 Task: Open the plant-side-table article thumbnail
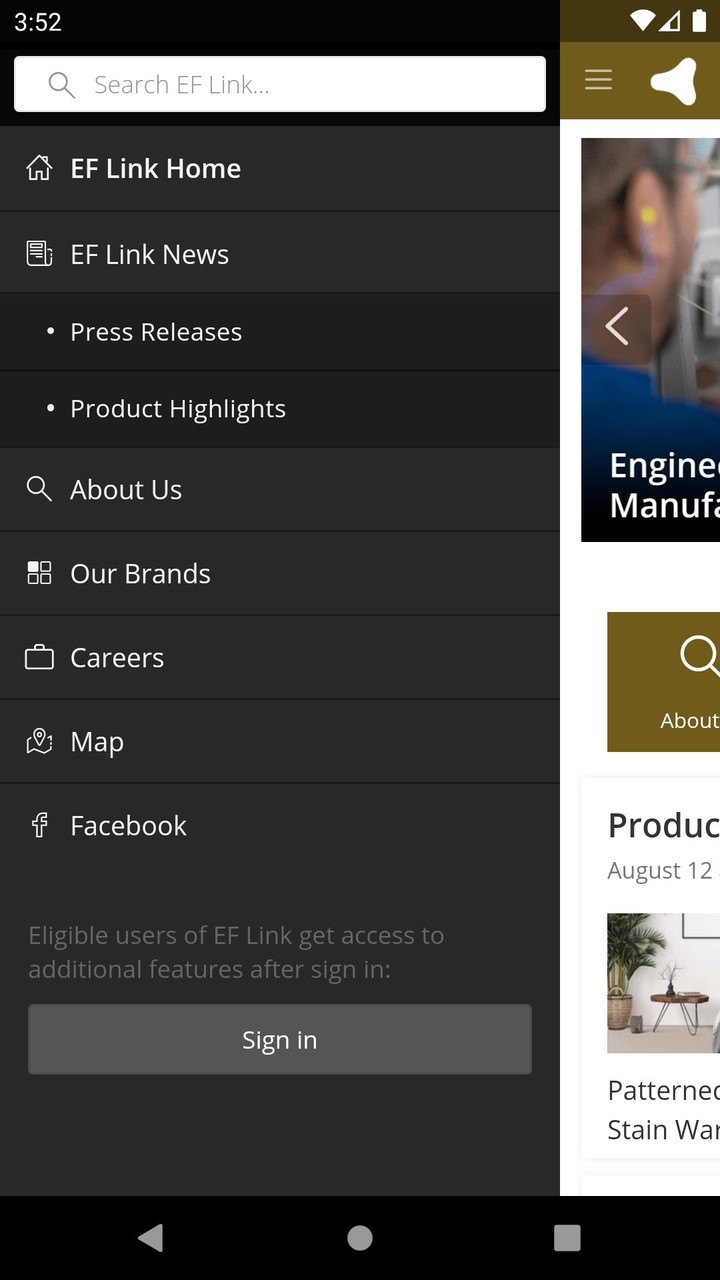(663, 983)
